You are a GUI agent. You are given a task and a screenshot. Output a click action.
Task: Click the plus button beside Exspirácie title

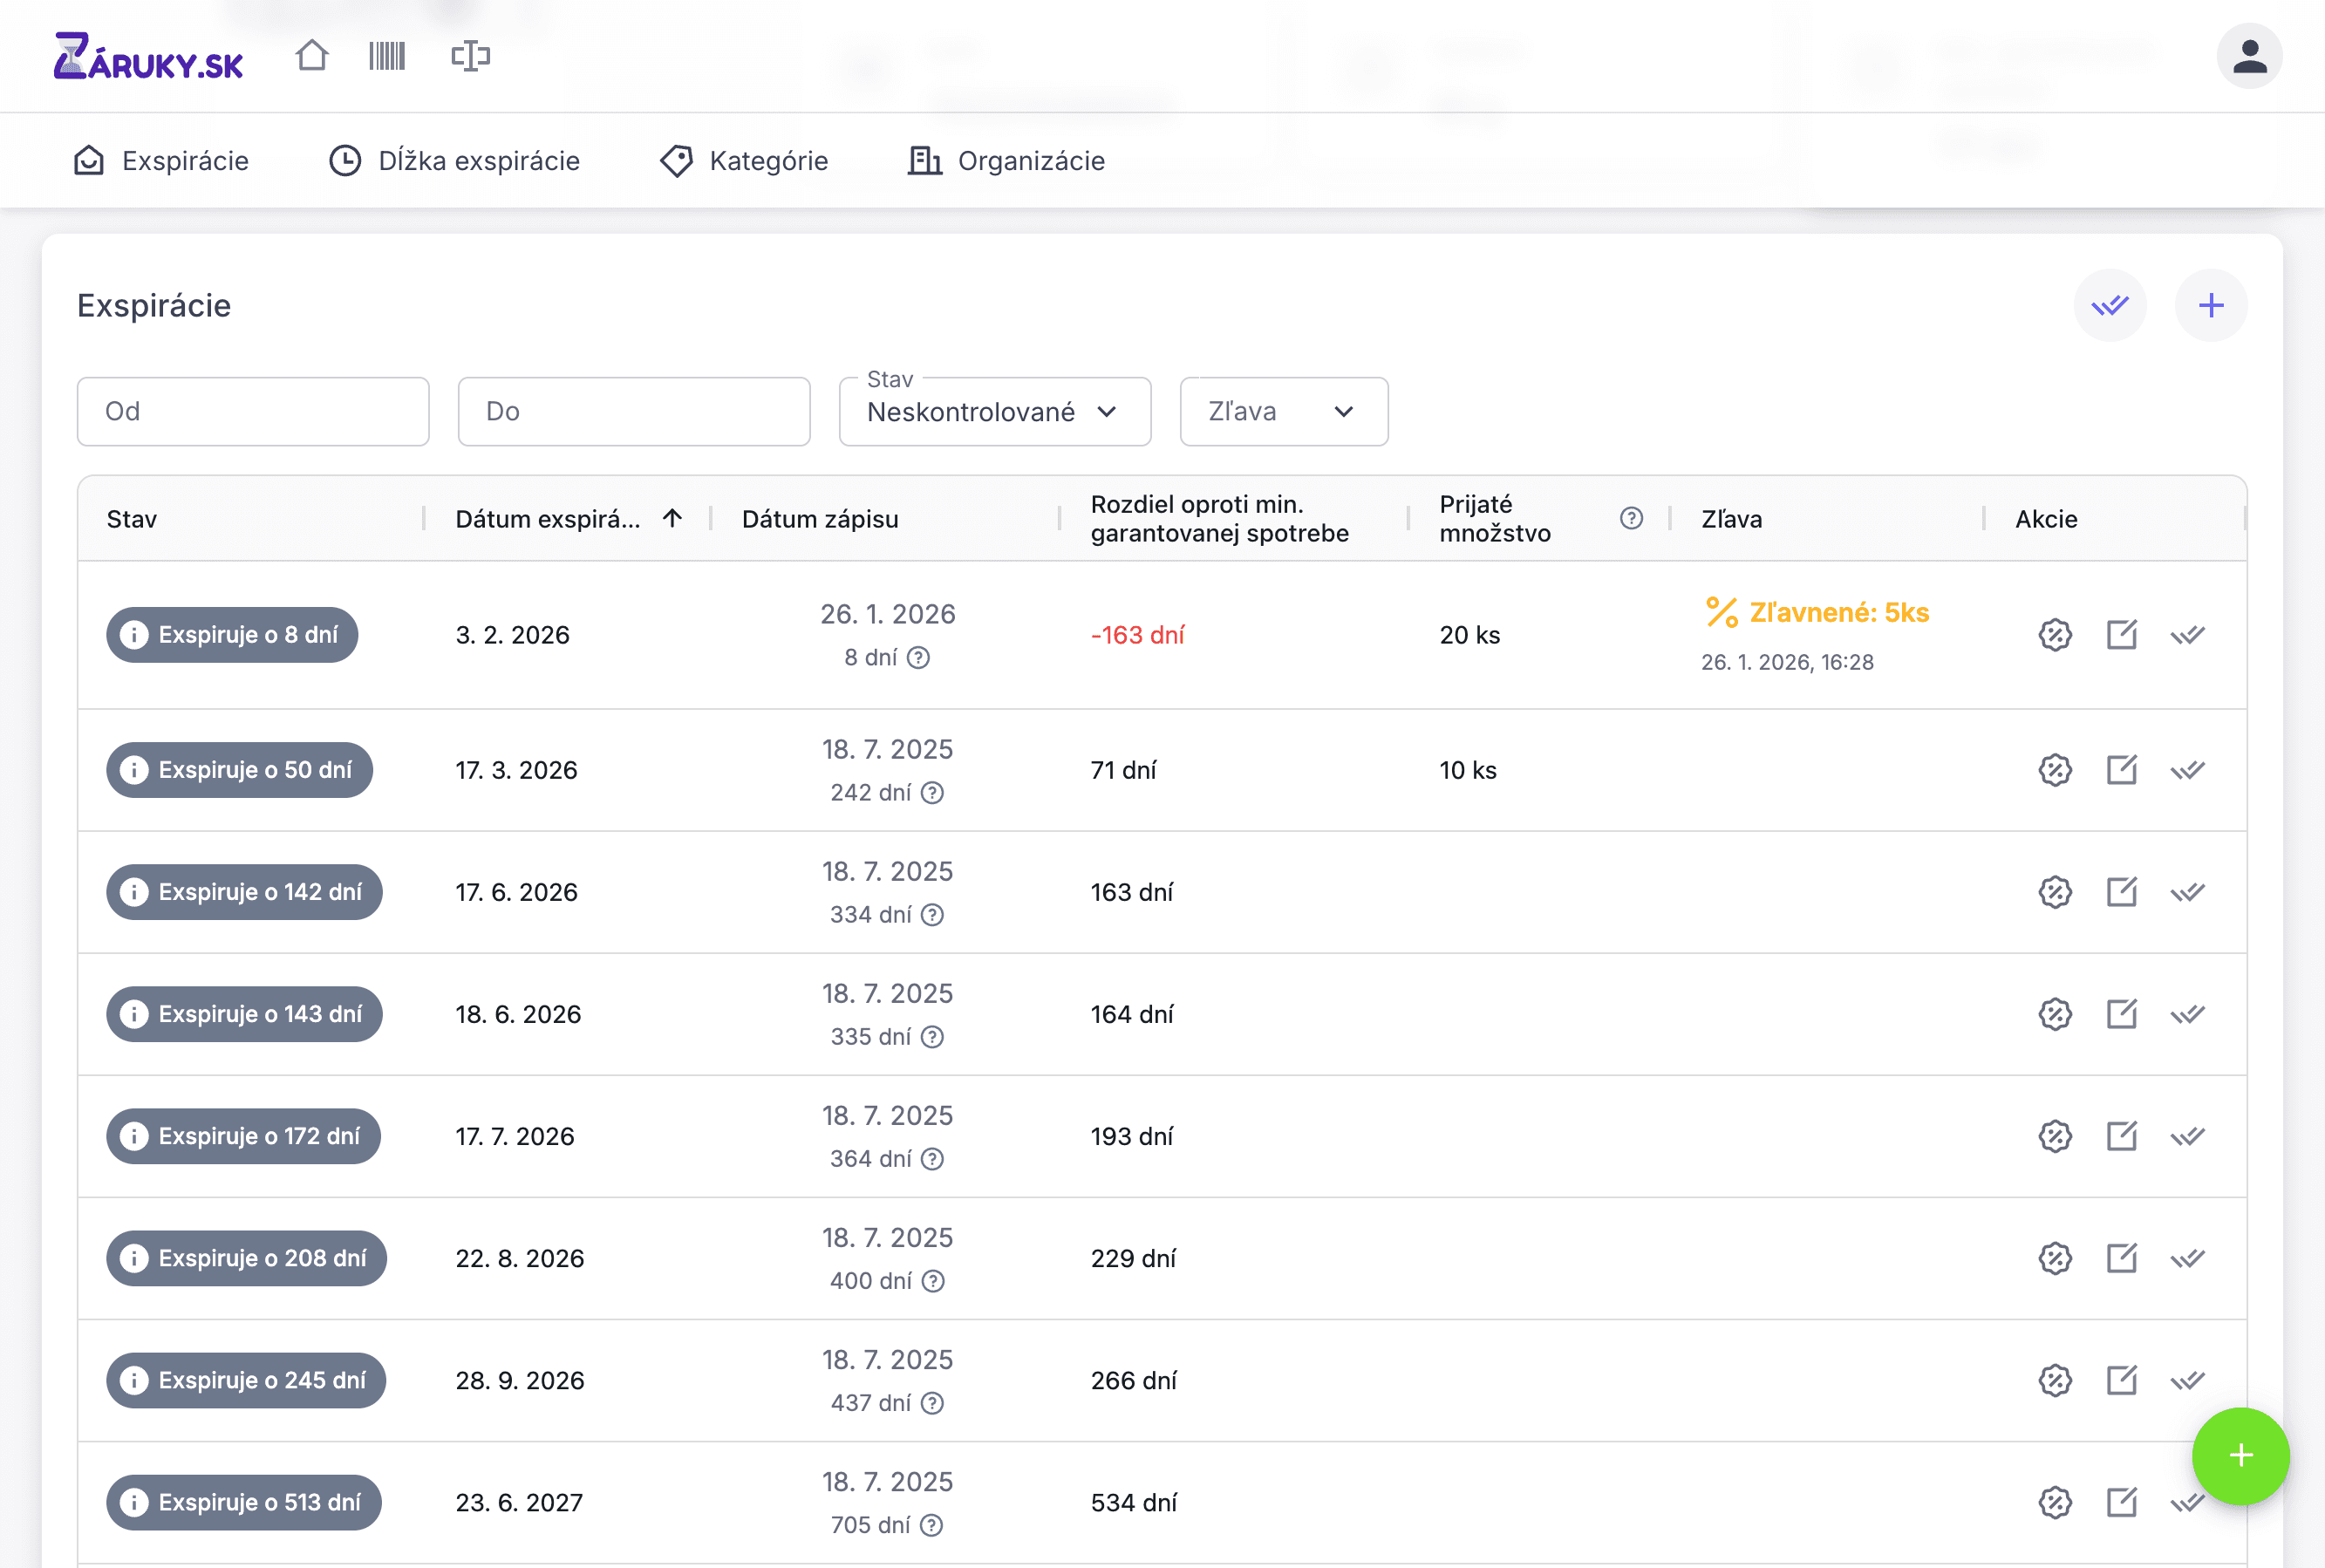[2210, 305]
